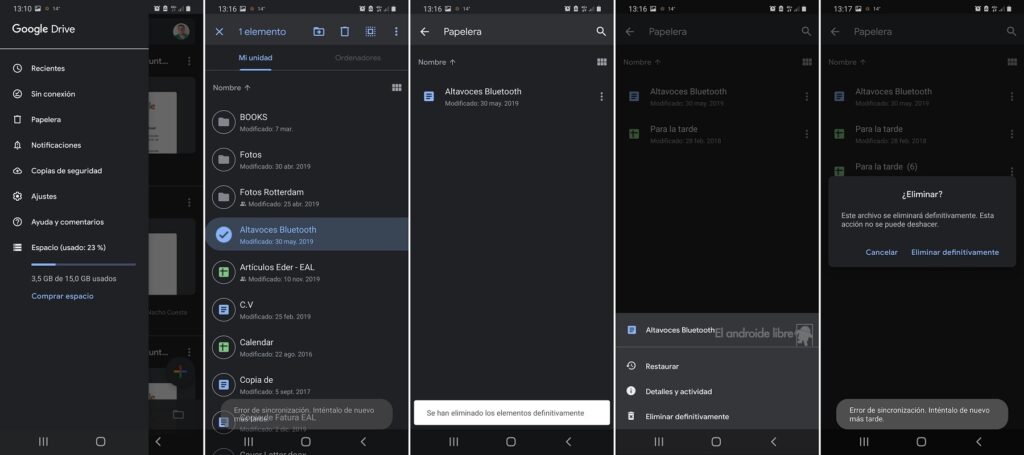Image resolution: width=1024 pixels, height=455 pixels.
Task: Tap Android back button under bottom-sheet screen
Action: tap(773, 441)
